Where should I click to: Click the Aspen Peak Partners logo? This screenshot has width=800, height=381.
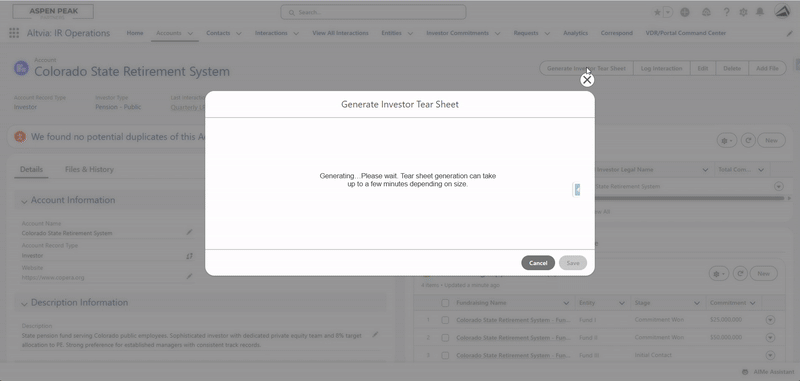(x=53, y=12)
